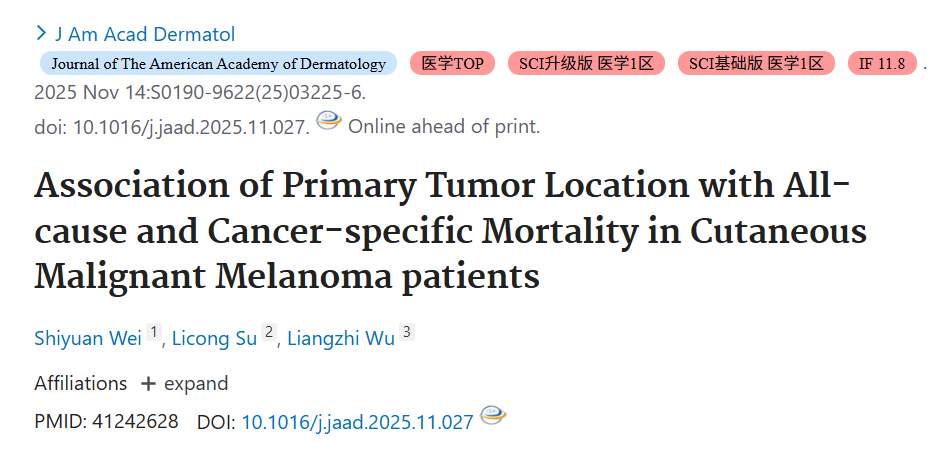Viewport: 942px width, 455px height.
Task: Click the IF 11.8 impact factor badge
Action: [882, 64]
